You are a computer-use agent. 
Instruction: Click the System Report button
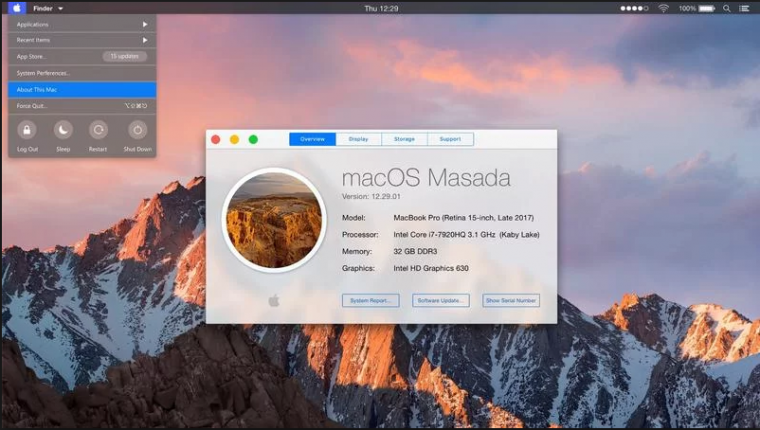tap(371, 300)
